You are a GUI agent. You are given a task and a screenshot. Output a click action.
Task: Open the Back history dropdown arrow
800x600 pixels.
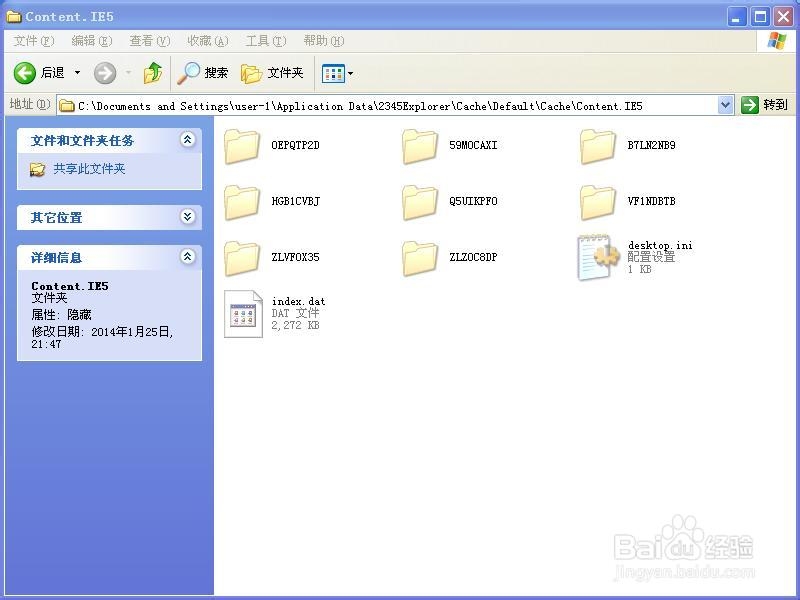[78, 73]
